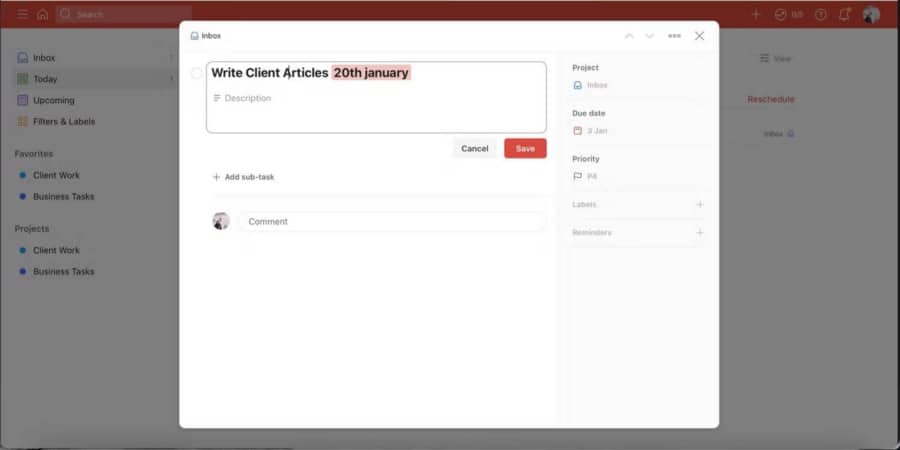Add a reminder with plus icon
Viewport: 900px width, 450px height.
pos(700,232)
